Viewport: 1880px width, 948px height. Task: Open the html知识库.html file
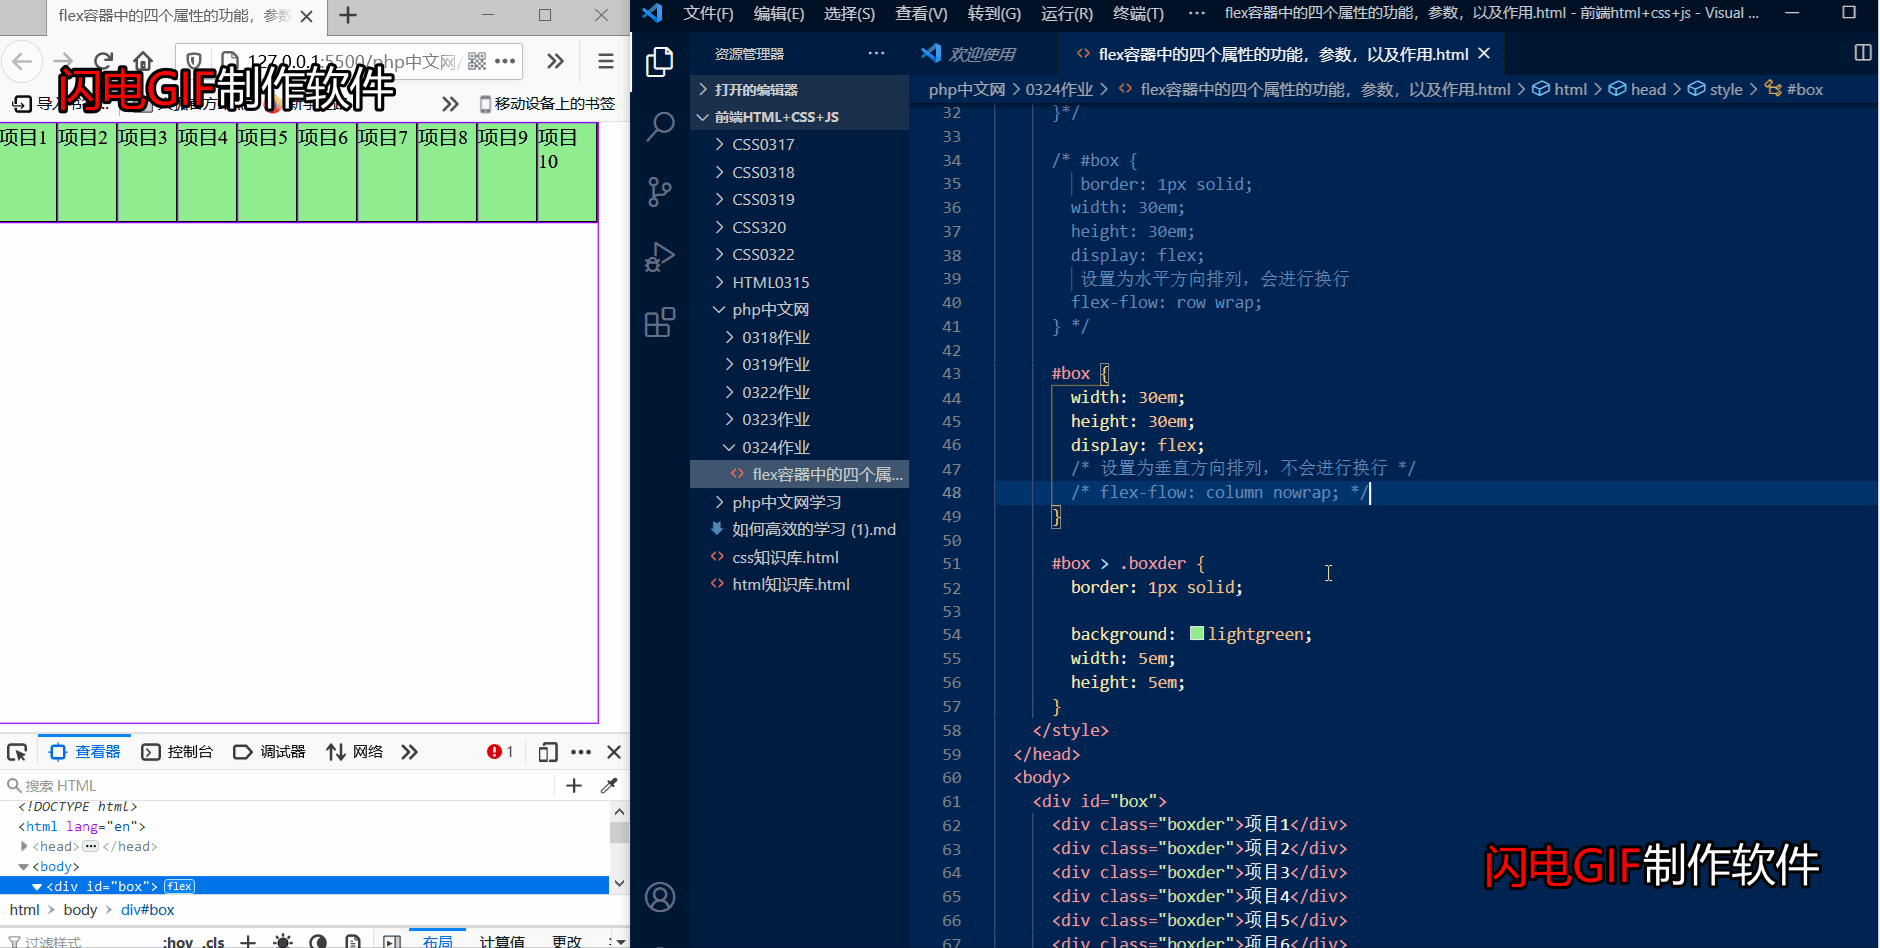[790, 584]
